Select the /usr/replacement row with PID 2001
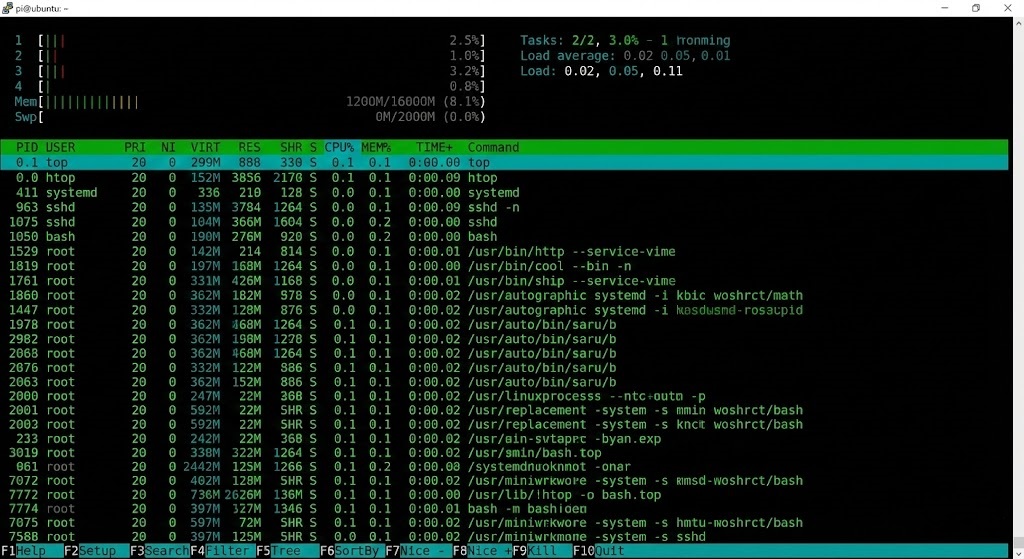 (x=504, y=410)
